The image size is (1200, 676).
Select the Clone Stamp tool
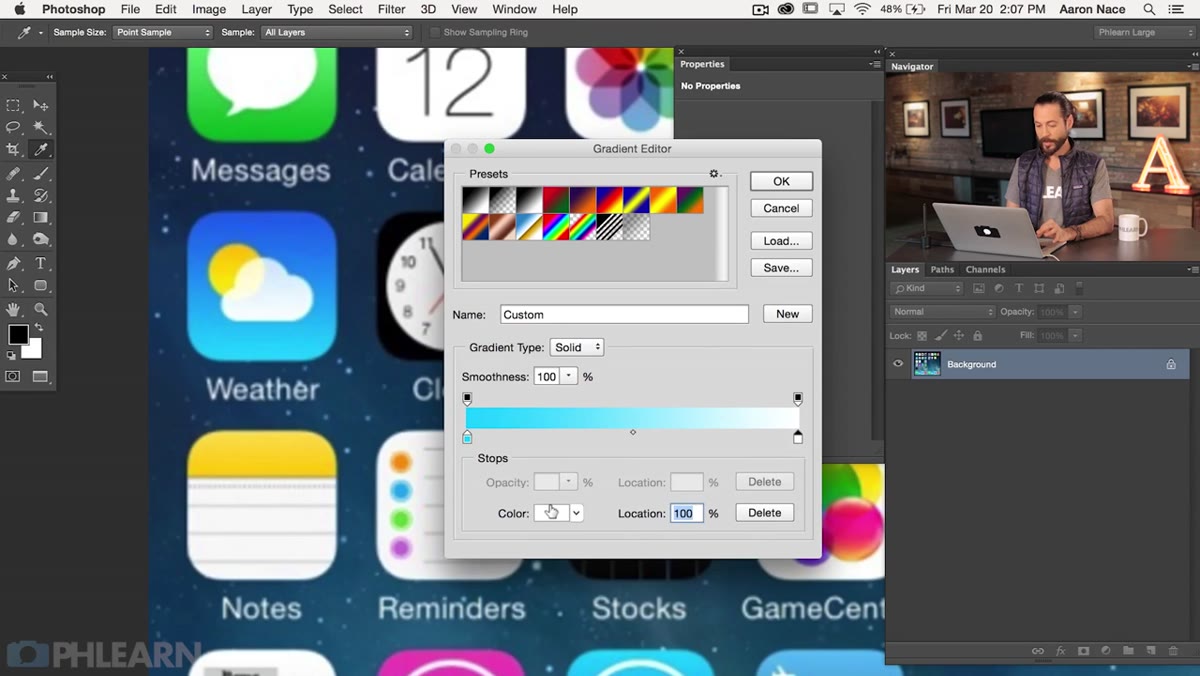pos(13,195)
